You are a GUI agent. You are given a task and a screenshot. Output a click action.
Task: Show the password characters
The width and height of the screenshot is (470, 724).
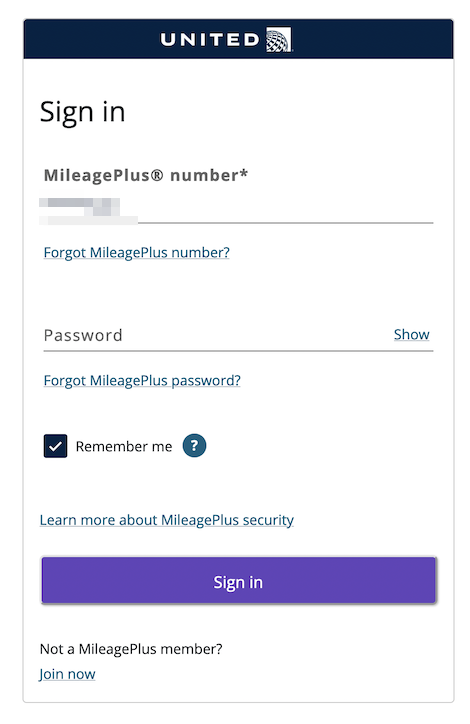click(x=411, y=334)
